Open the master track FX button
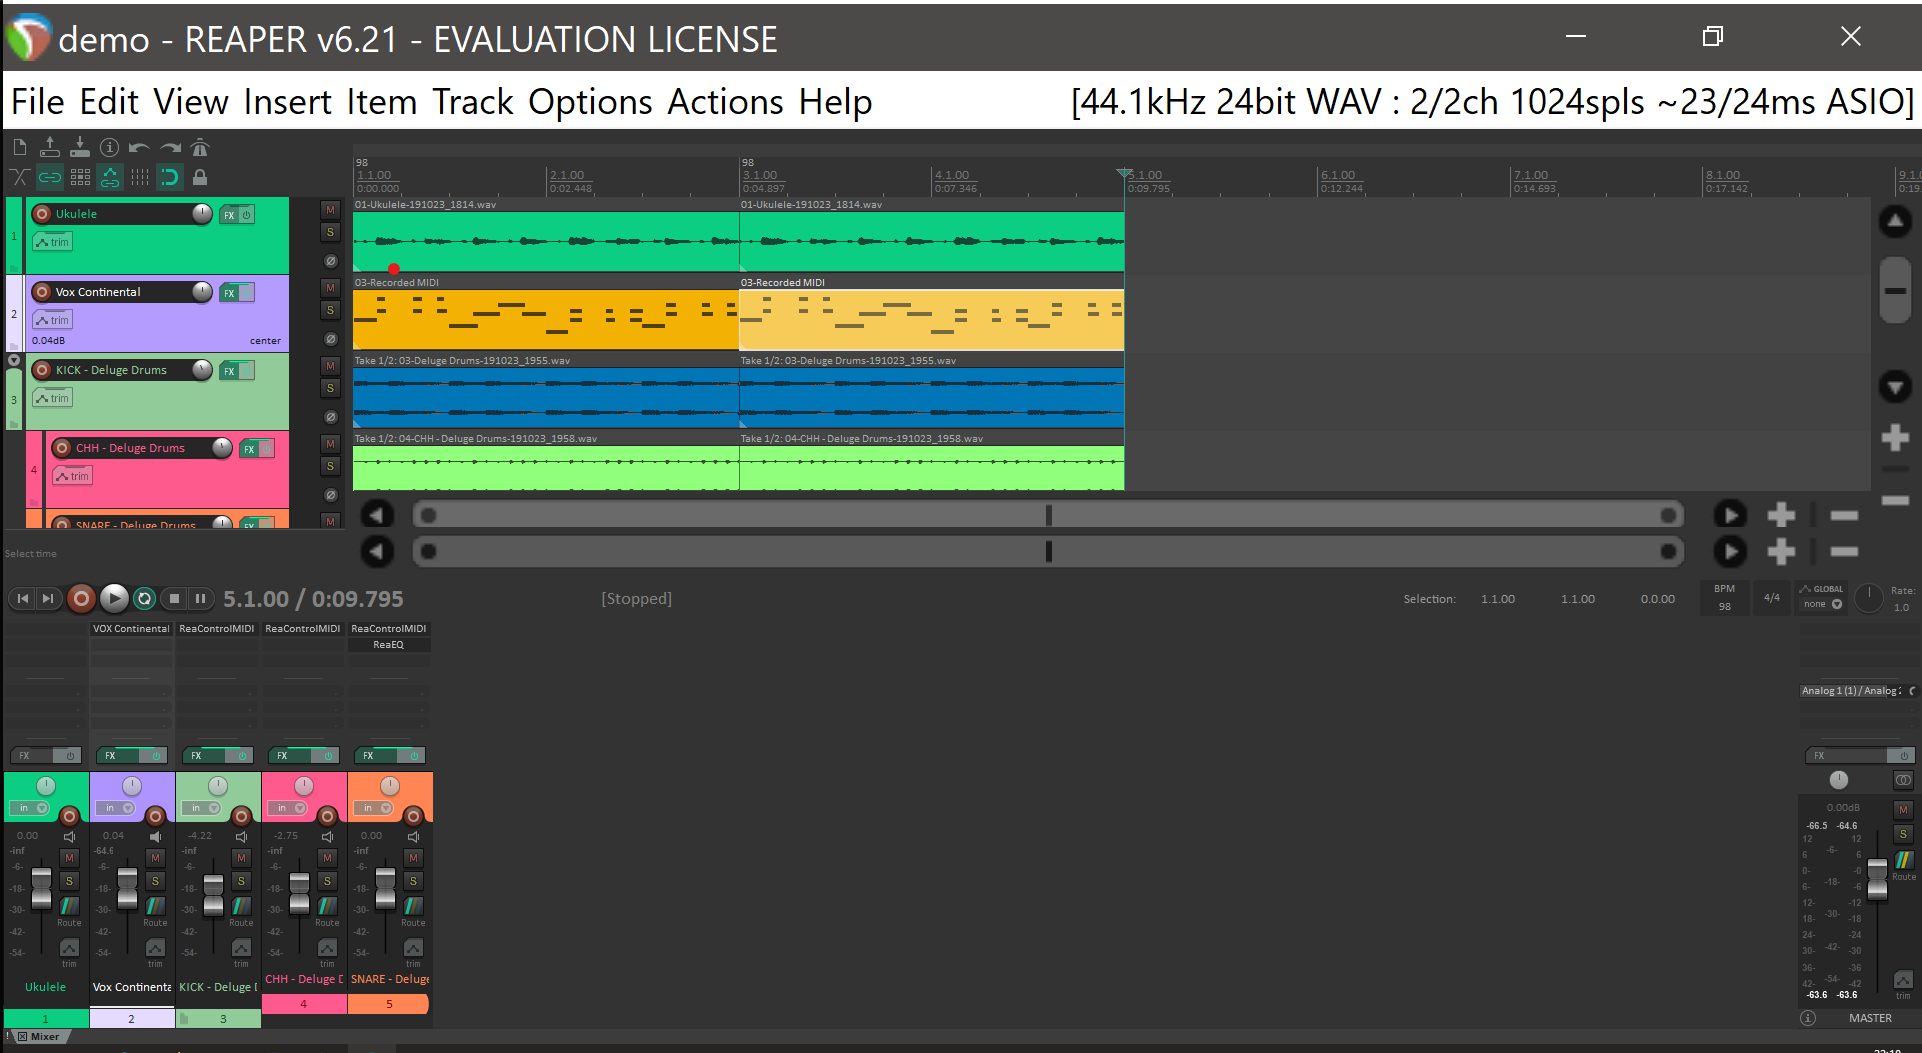1922x1053 pixels. (x=1846, y=756)
